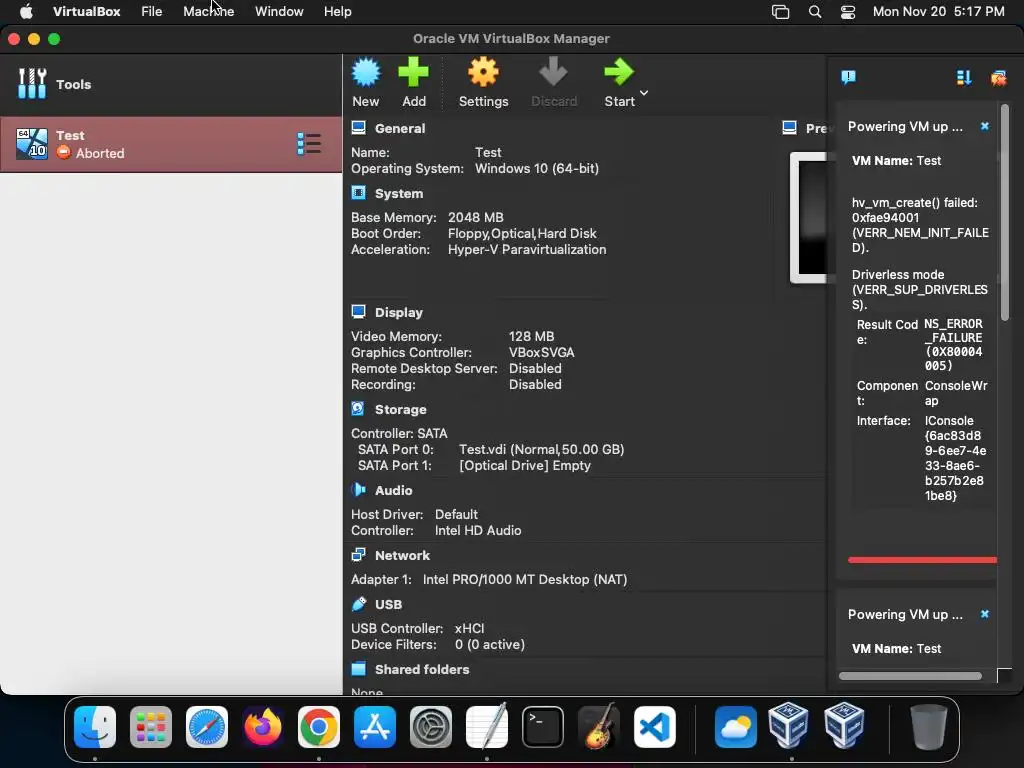Click the New virtual machine toolbar icon
The height and width of the screenshot is (768, 1024).
366,72
